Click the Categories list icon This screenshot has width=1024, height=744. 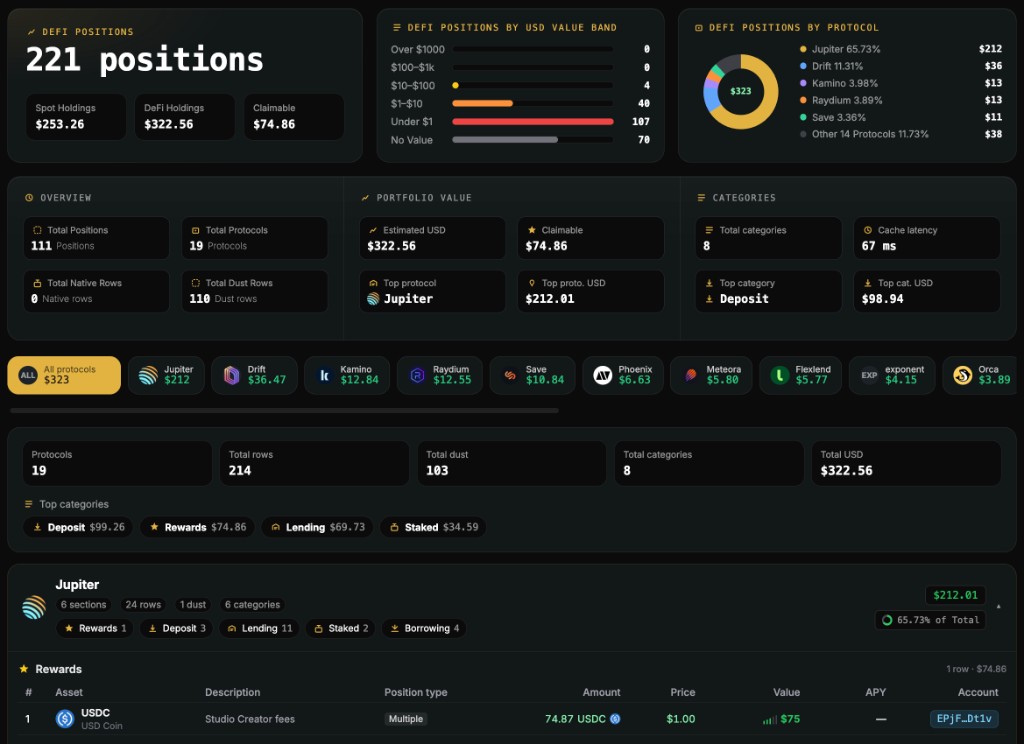(701, 197)
